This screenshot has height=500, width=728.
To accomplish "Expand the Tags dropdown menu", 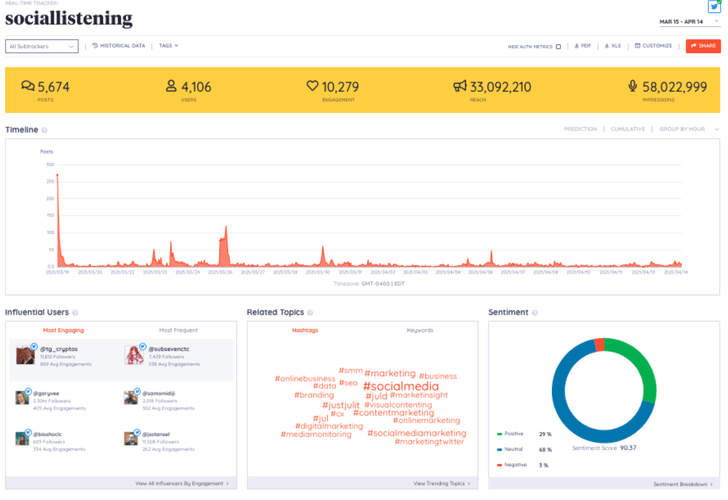I will click(168, 46).
